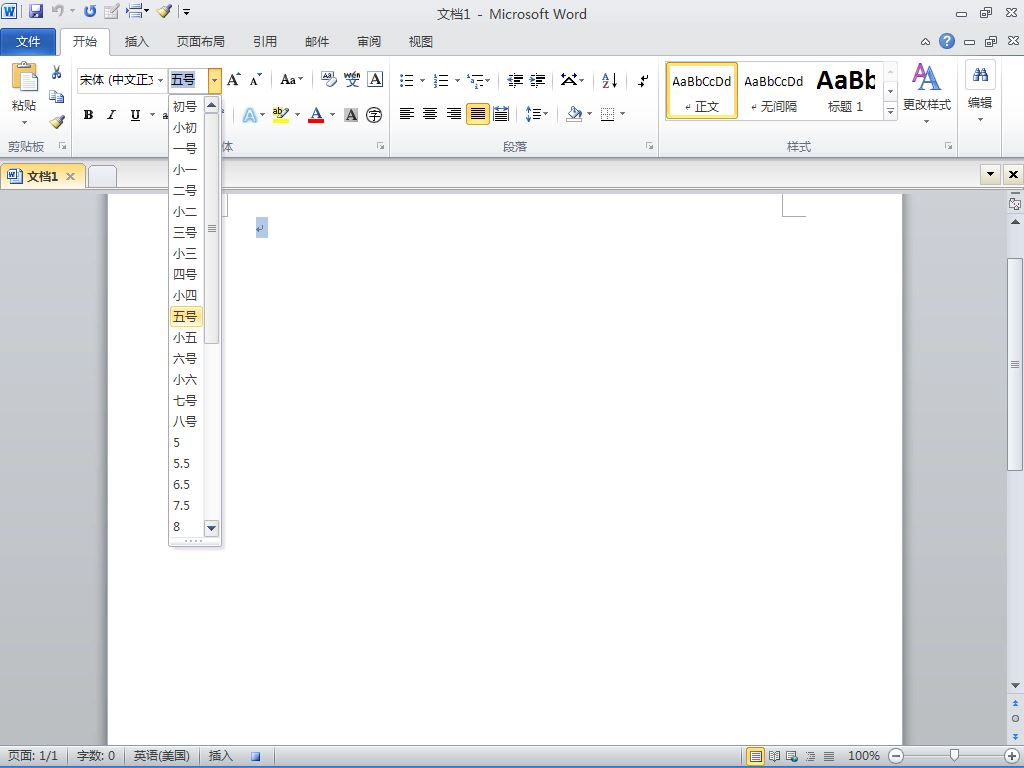The width and height of the screenshot is (1024, 768).
Task: Open the 文件 File tab
Action: (28, 42)
